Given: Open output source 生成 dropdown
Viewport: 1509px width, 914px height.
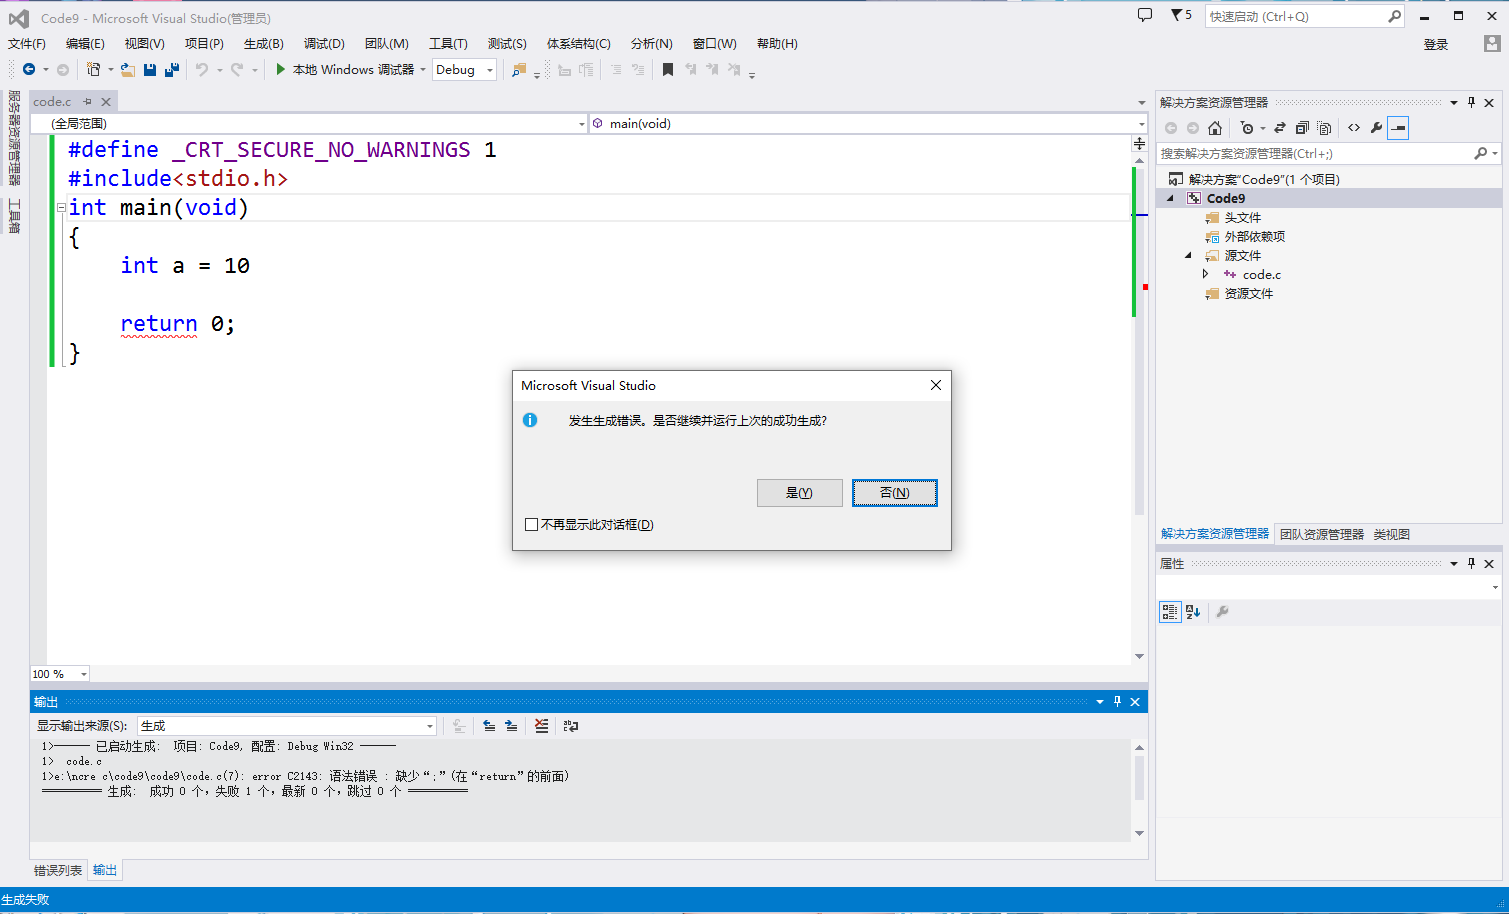Looking at the screenshot, I should pos(430,726).
